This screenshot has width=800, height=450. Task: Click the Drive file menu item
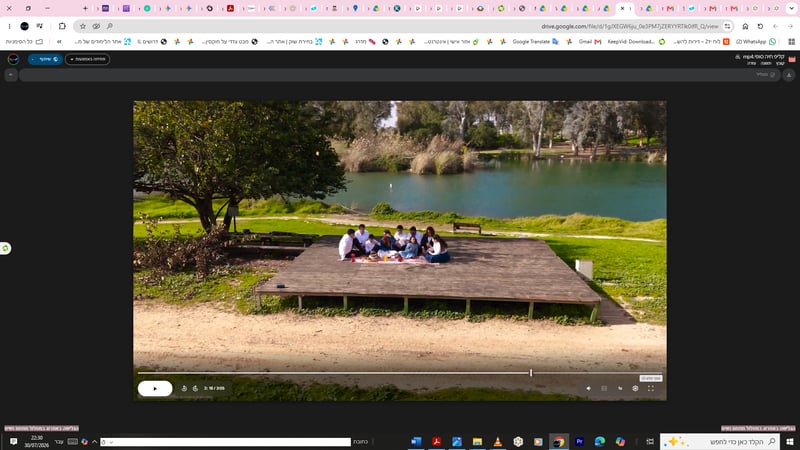(x=780, y=64)
